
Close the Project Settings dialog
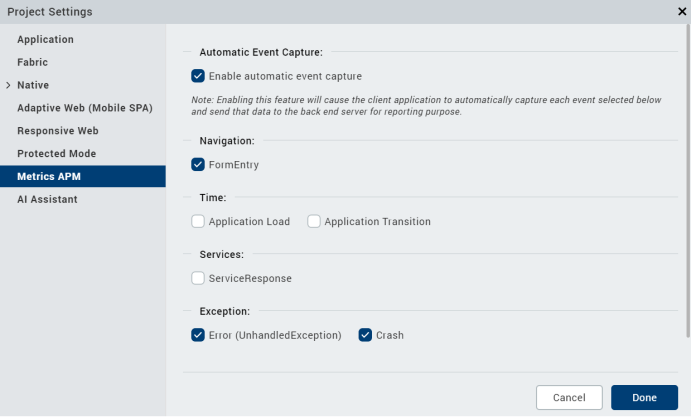[681, 11]
